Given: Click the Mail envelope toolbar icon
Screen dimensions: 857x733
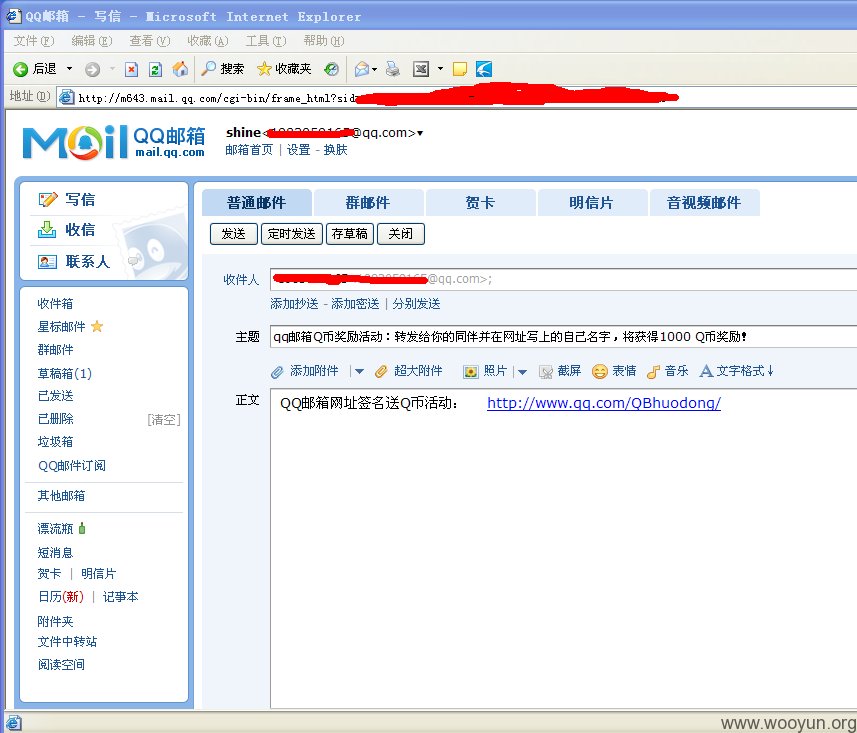Looking at the screenshot, I should point(362,69).
